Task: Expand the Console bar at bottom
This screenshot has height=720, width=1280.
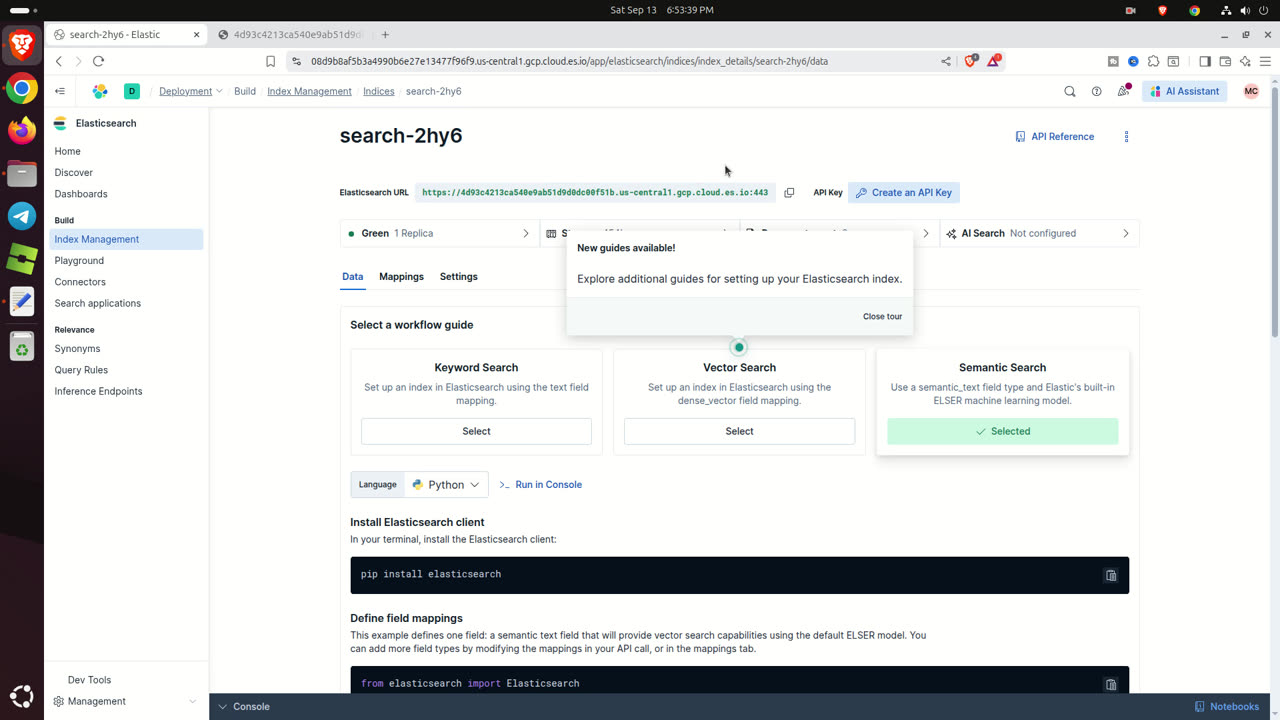Action: [244, 706]
